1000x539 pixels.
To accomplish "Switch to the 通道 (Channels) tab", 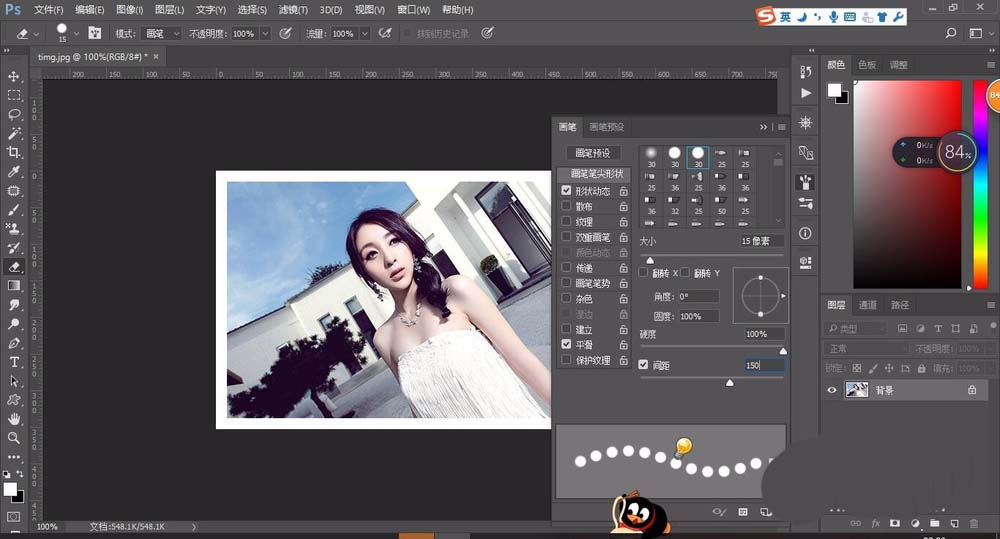I will [x=868, y=305].
